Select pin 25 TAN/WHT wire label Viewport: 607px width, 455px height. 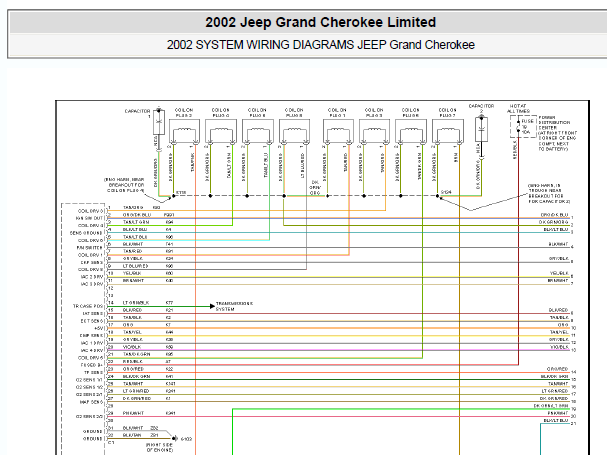tap(133, 383)
